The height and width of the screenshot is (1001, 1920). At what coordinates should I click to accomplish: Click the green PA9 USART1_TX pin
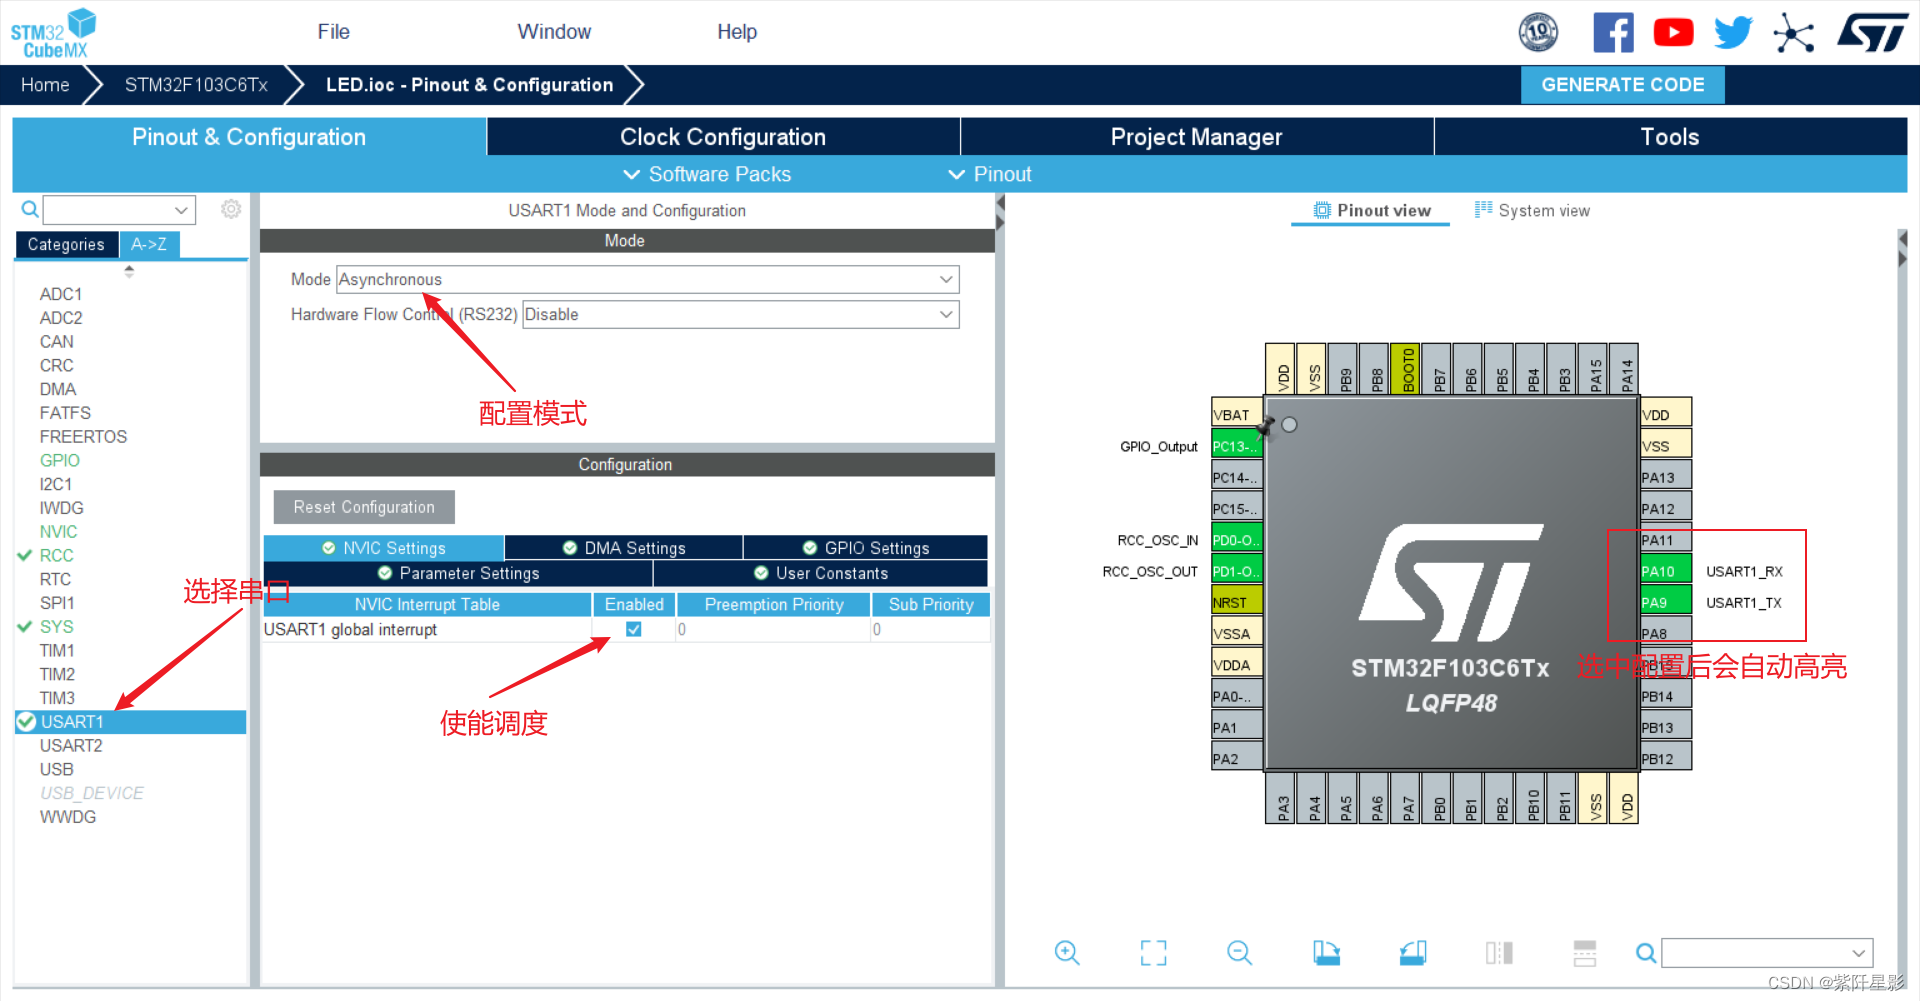click(x=1666, y=602)
